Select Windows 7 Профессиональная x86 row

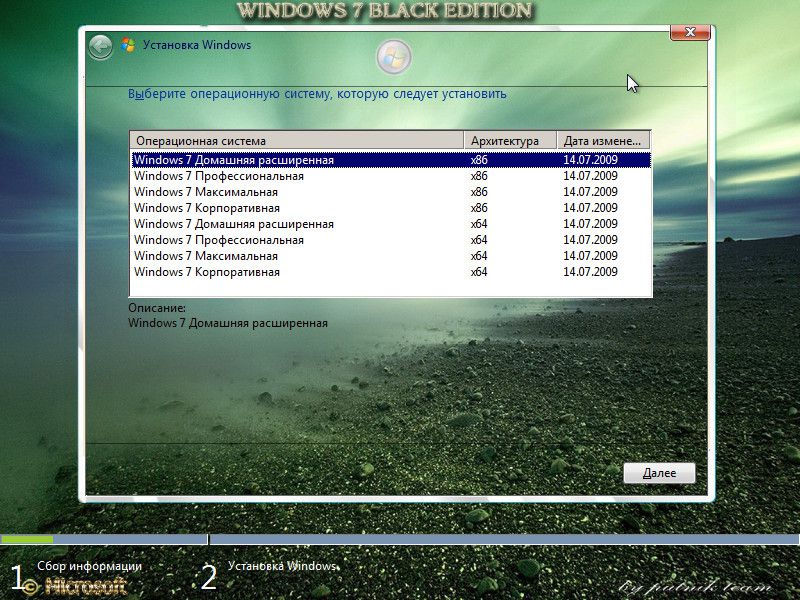click(391, 176)
